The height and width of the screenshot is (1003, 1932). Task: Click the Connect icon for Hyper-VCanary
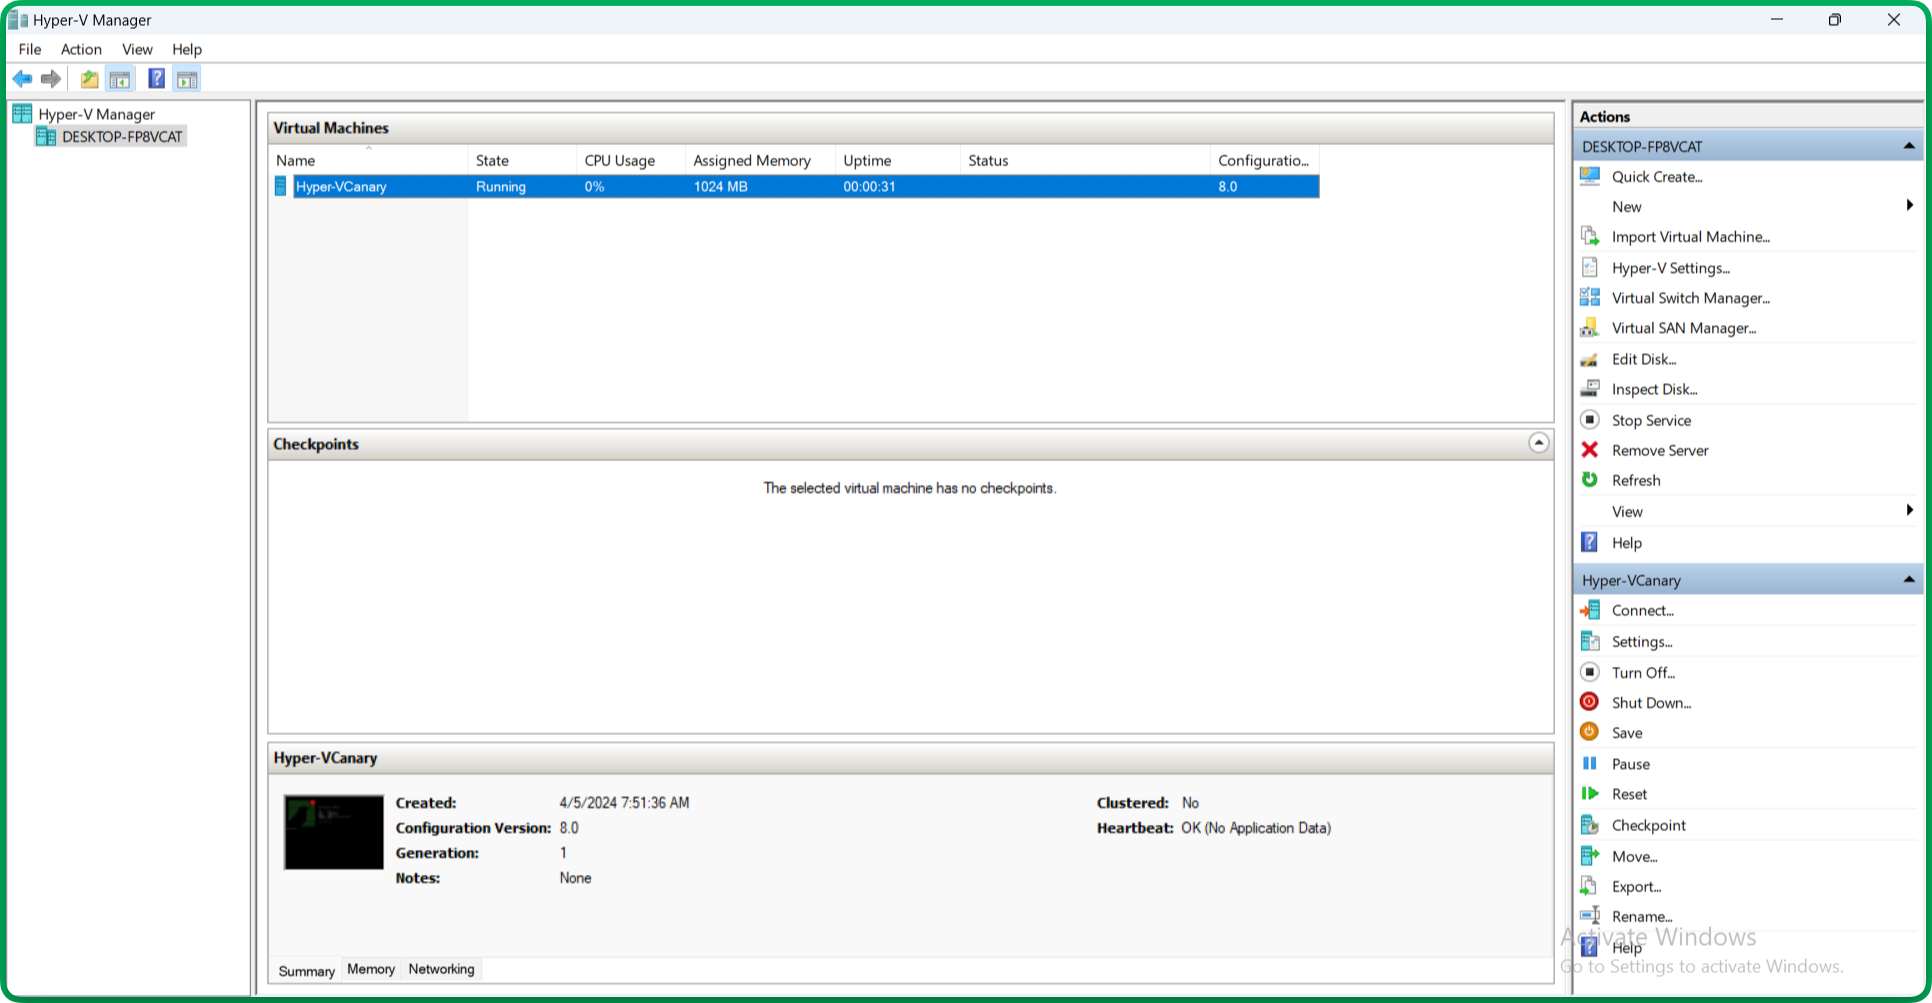[x=1590, y=610]
